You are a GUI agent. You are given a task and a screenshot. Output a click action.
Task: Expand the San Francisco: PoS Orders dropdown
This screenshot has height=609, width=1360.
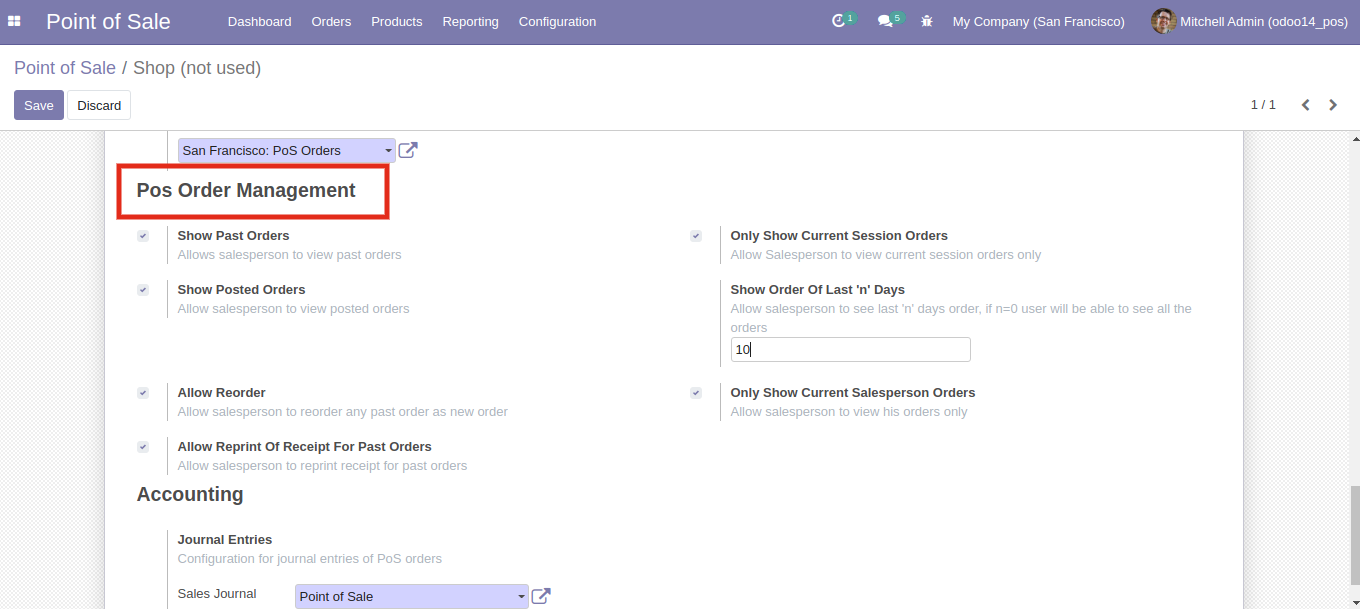(286, 150)
